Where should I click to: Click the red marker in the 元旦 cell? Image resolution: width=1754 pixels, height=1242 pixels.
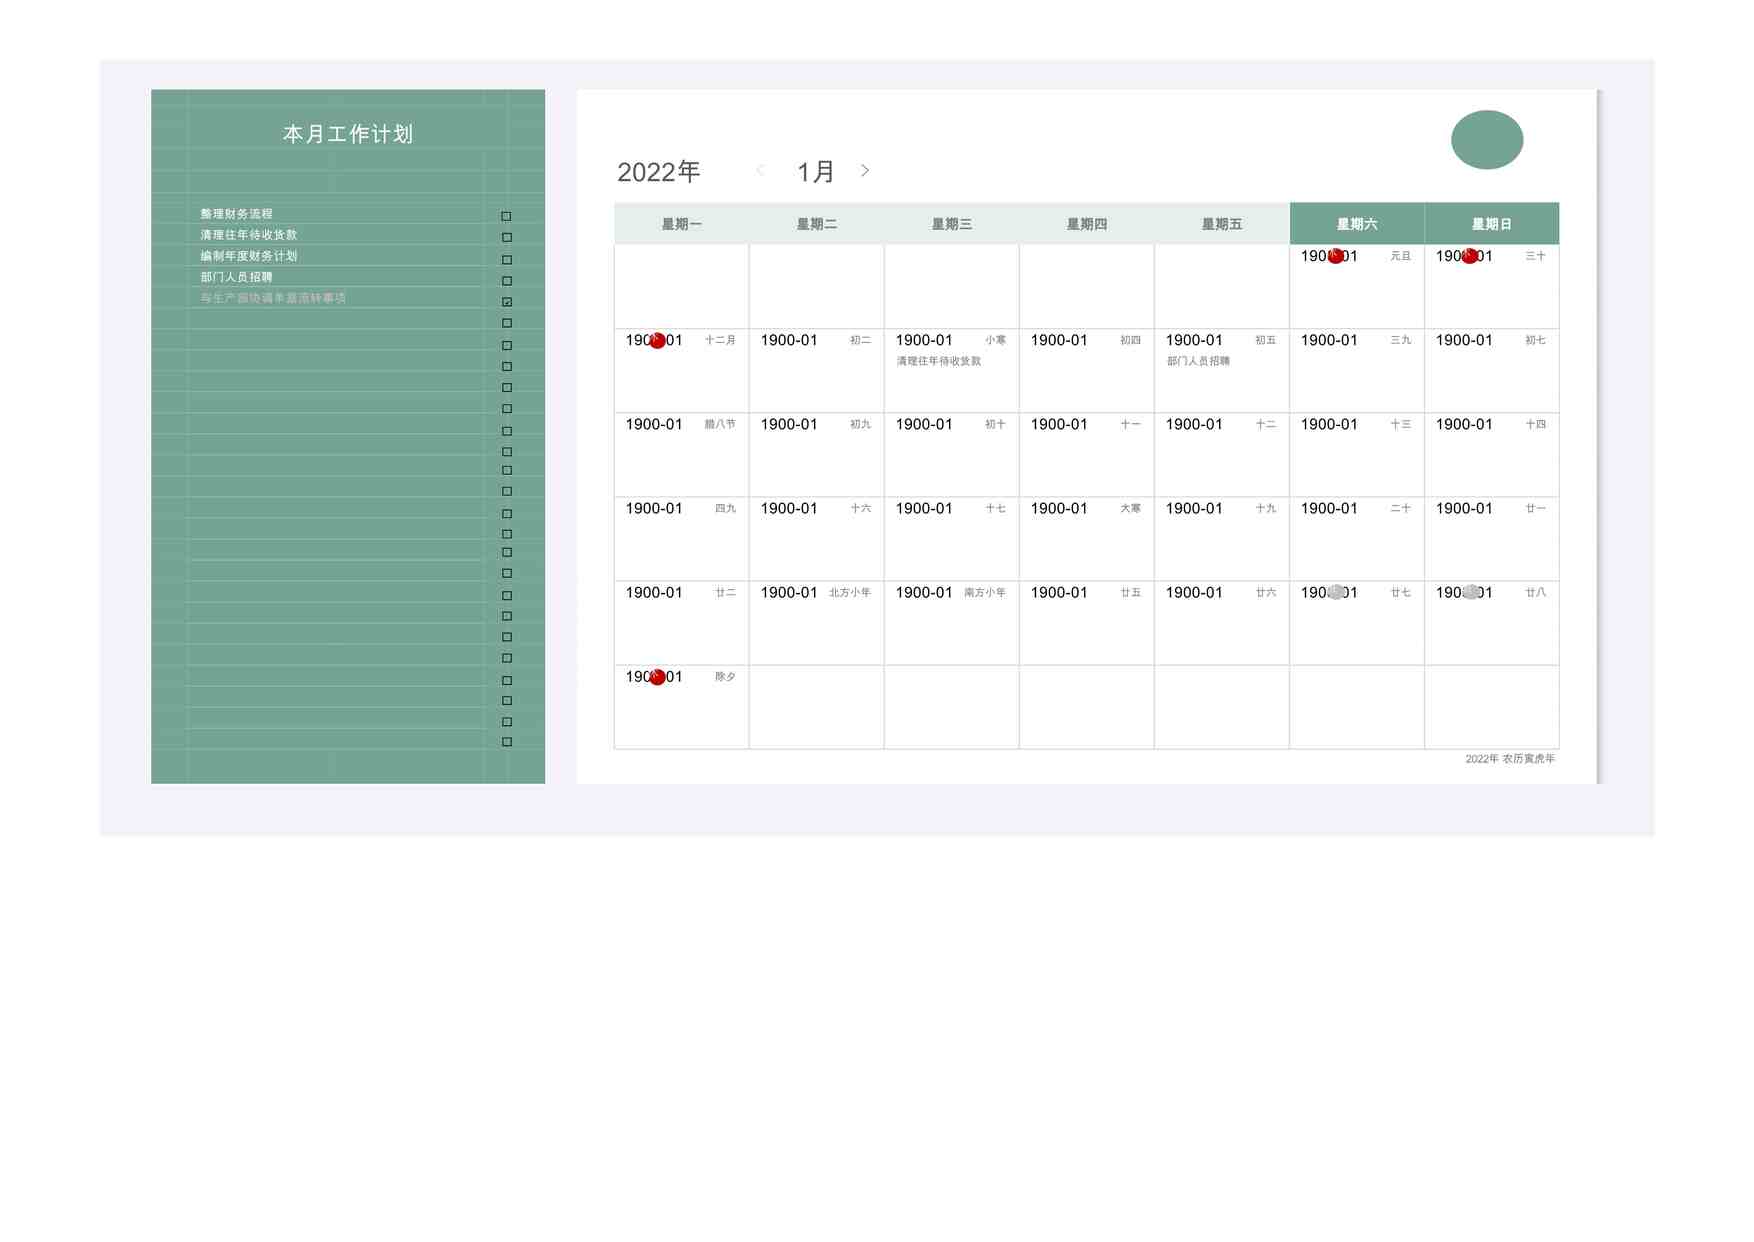tap(1336, 256)
